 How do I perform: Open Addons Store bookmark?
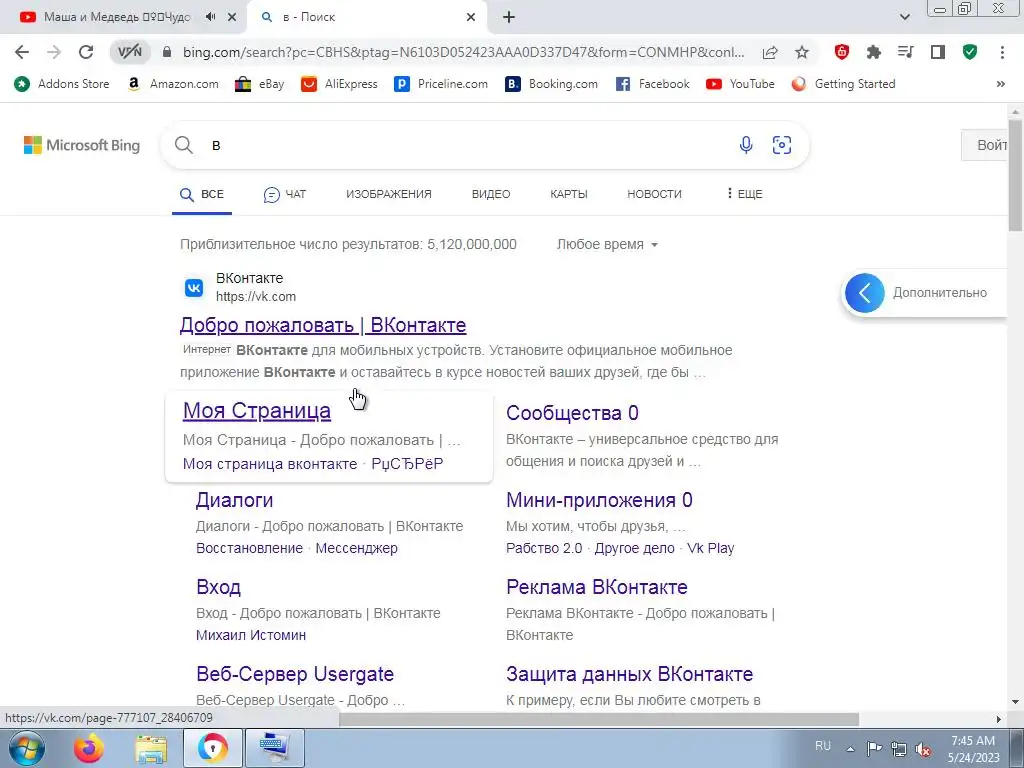point(62,84)
